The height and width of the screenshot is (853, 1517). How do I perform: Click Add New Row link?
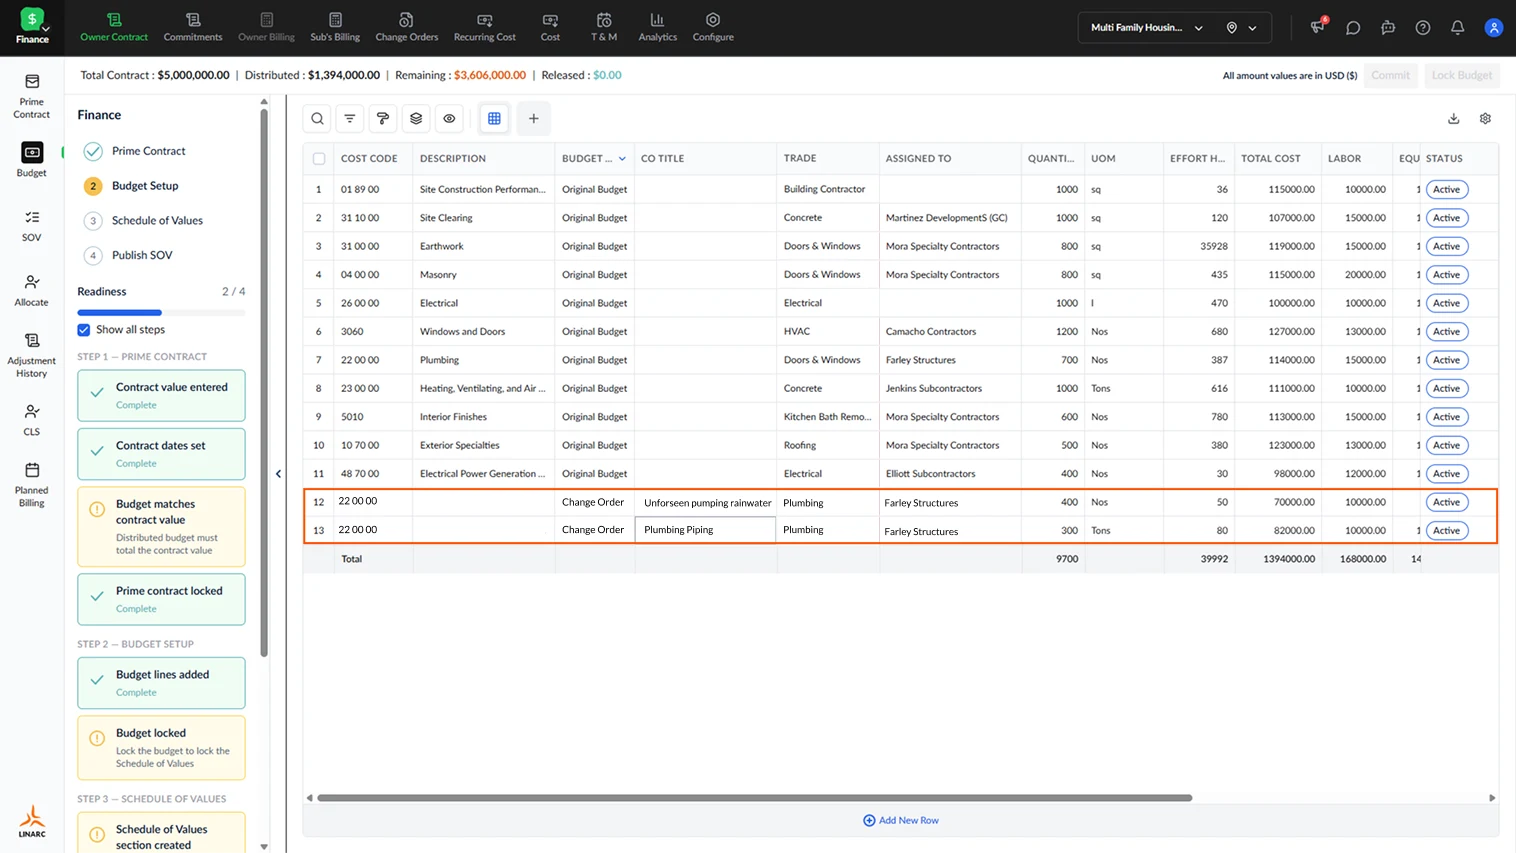click(901, 820)
